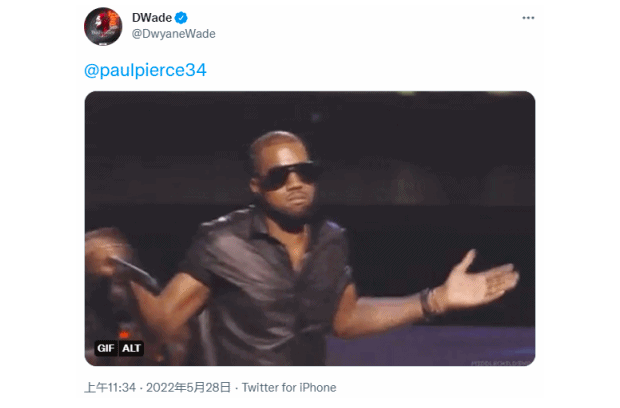
Task: Click the GIF badge on the media
Action: 106,348
